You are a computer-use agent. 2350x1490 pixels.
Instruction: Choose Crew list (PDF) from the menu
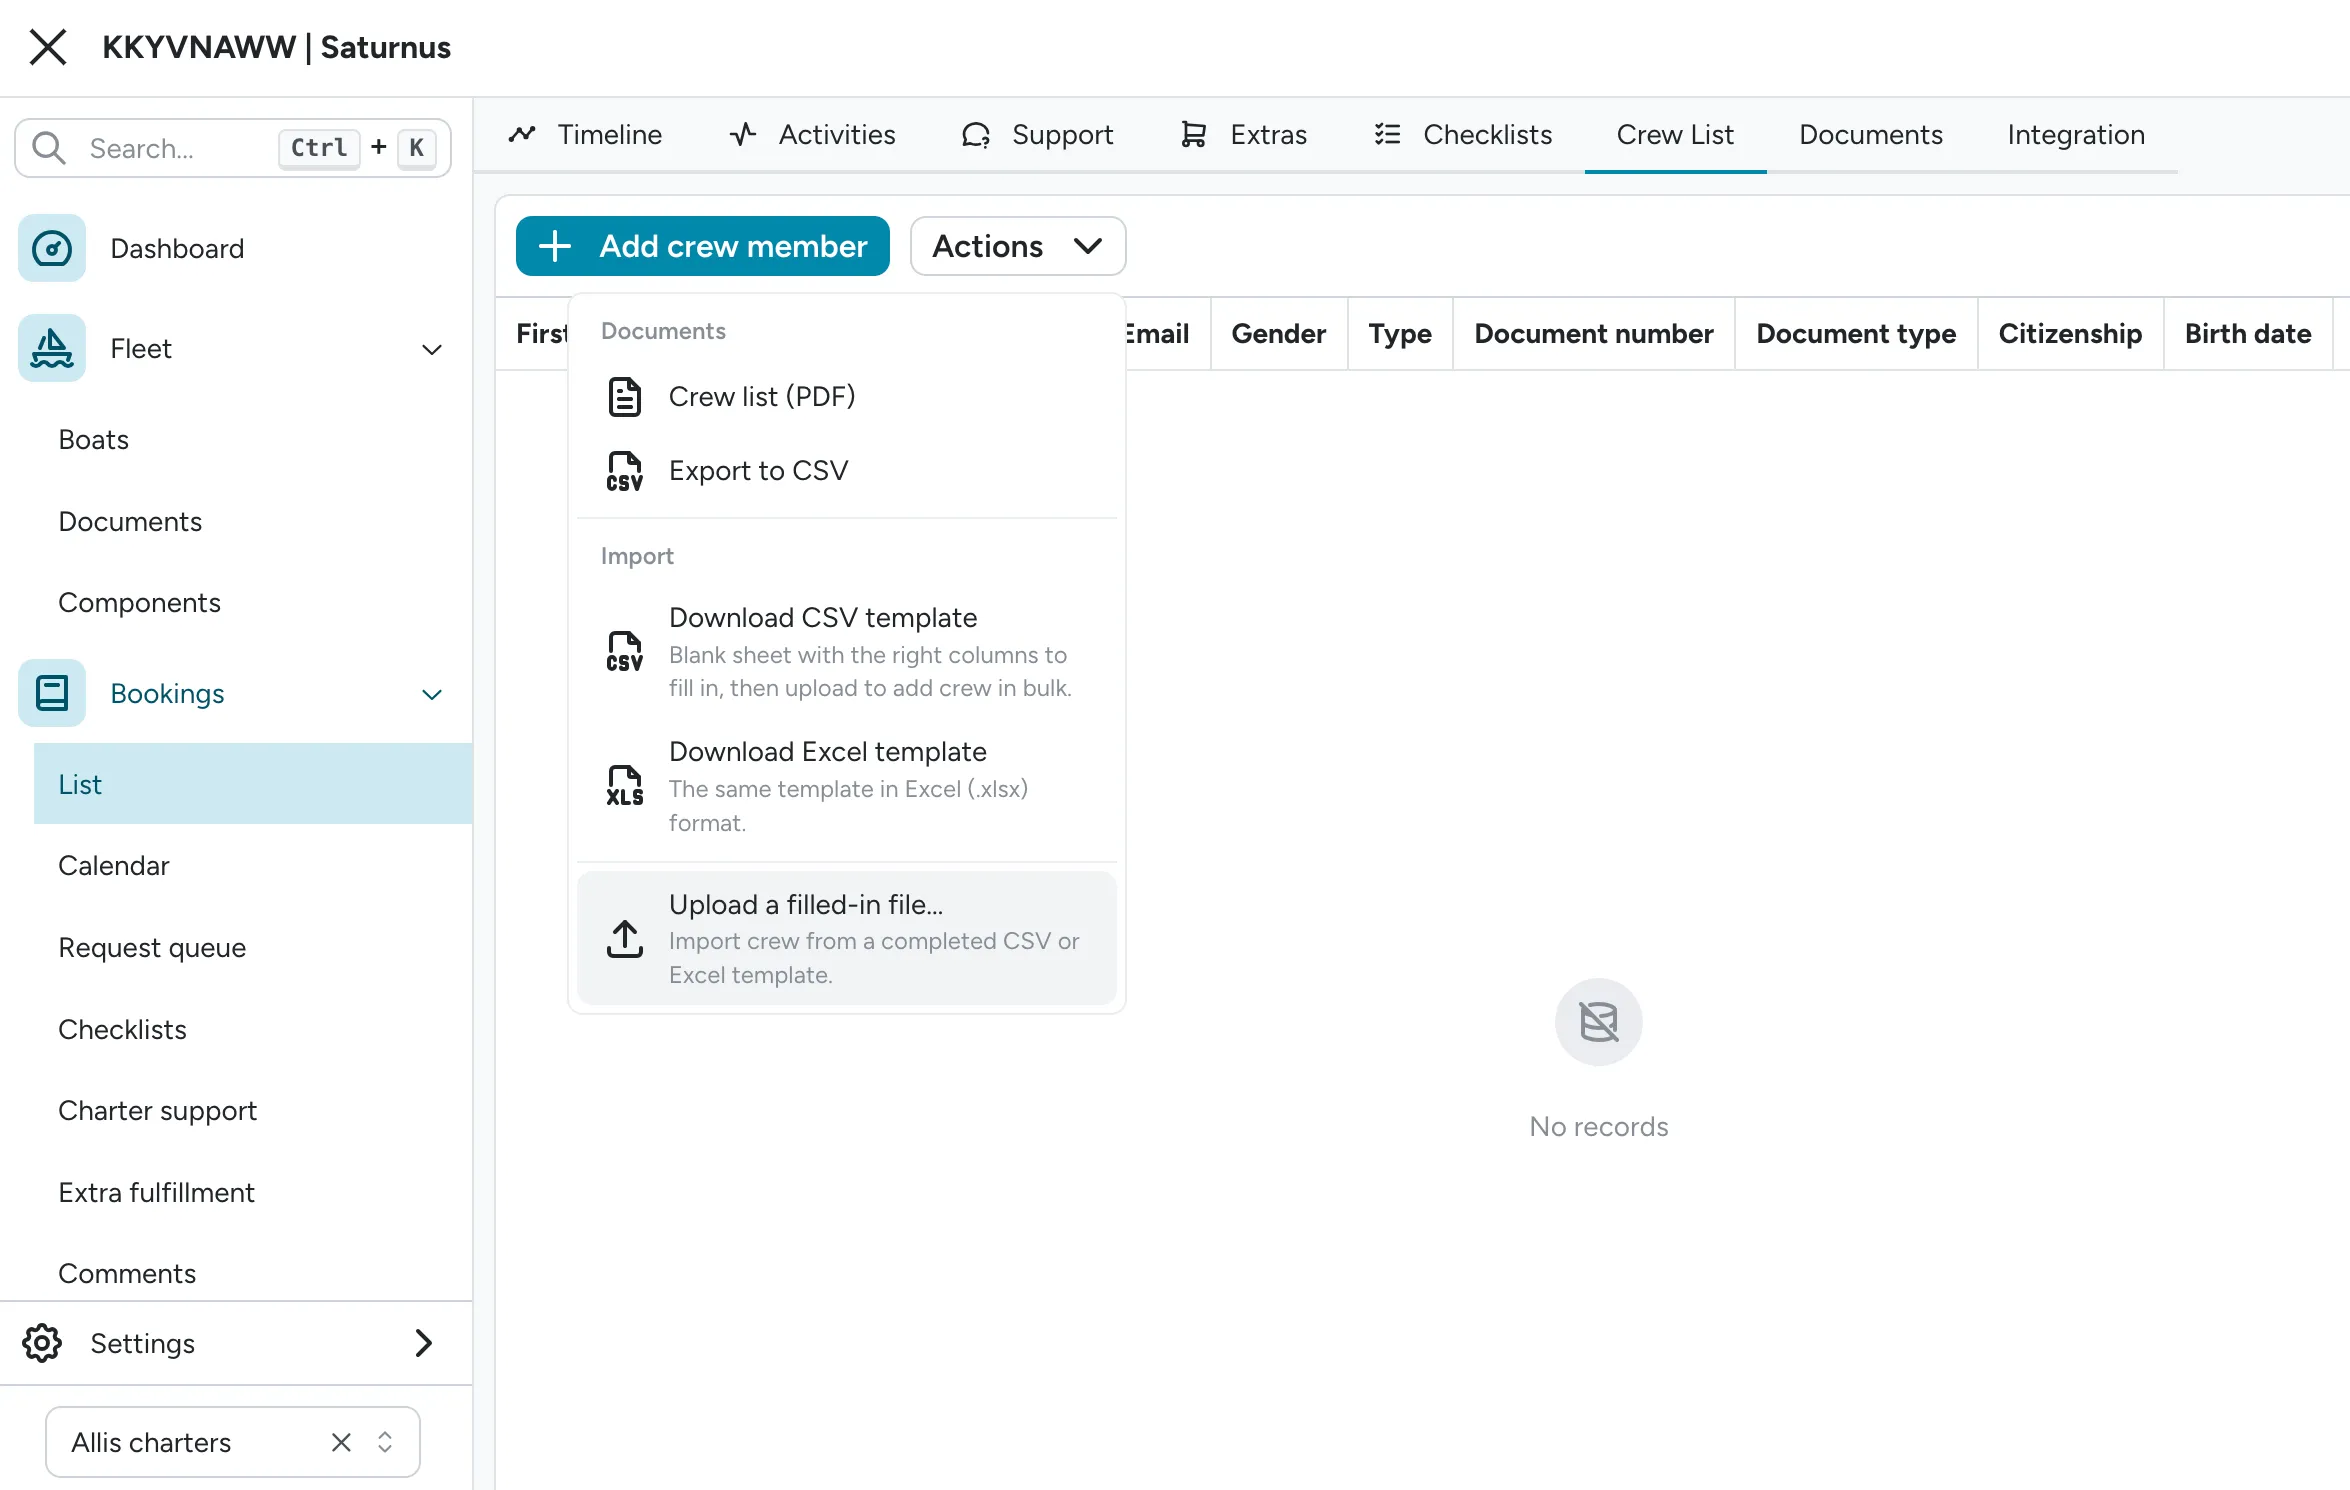pos(847,397)
